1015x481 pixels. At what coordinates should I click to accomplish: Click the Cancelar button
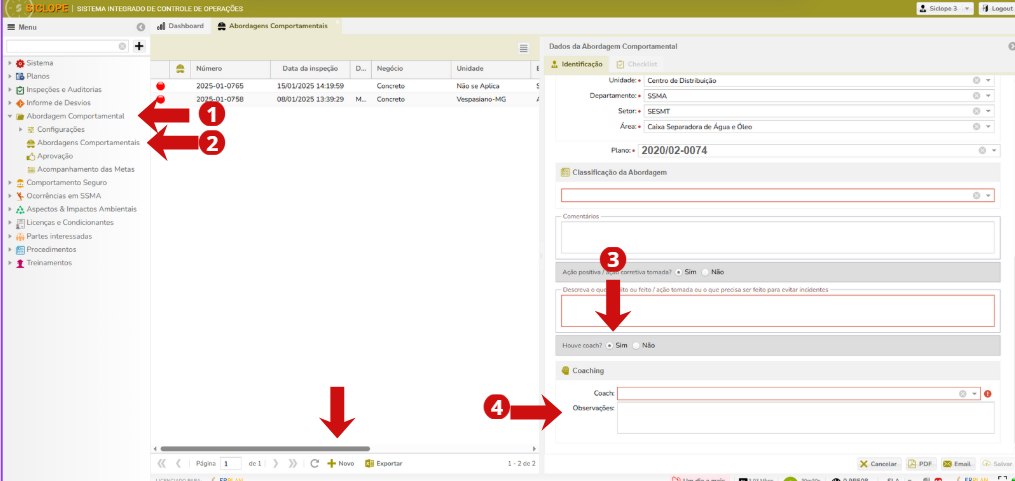point(878,464)
